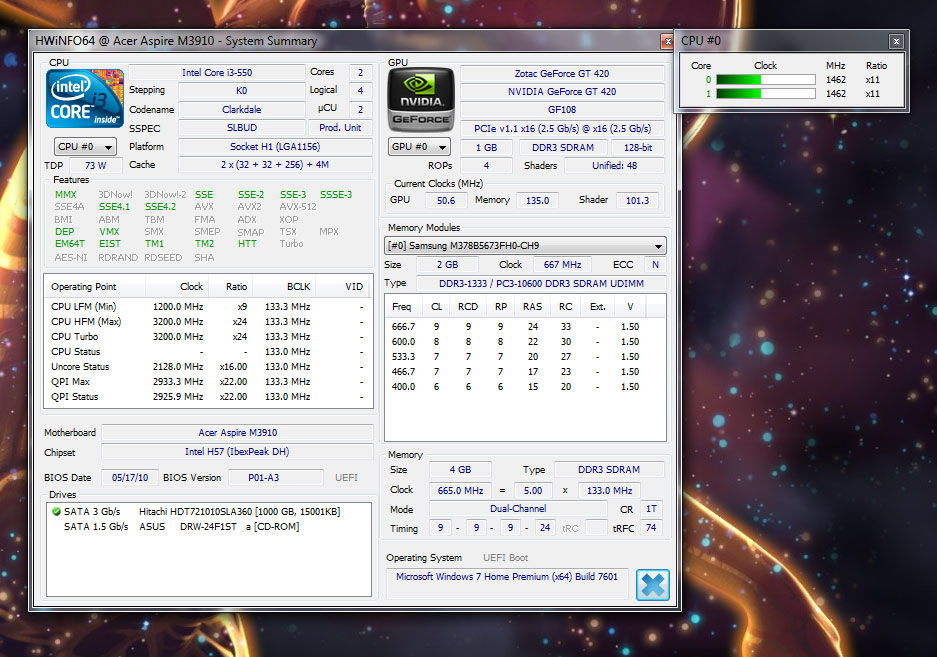Viewport: 937px width, 657px height.
Task: Click the 73 W TDP value
Action: pyautogui.click(x=96, y=166)
